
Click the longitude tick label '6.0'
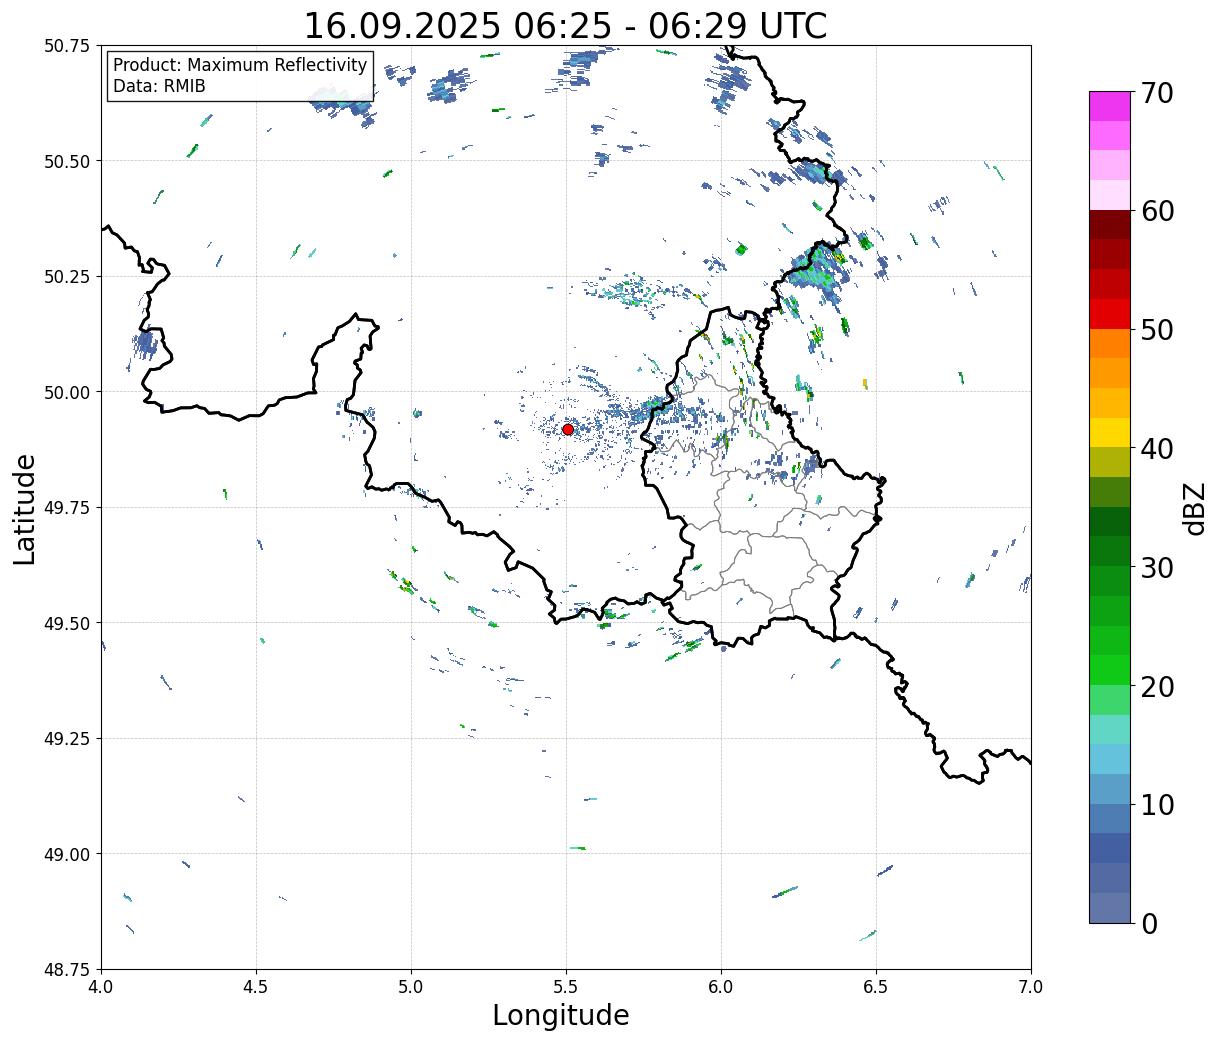click(721, 987)
